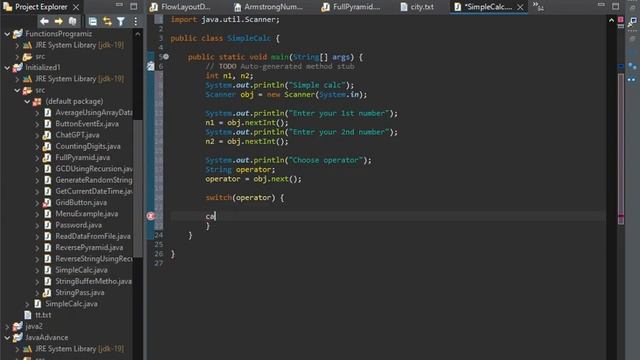Switch to the FlowLayoutD... editor tab
This screenshot has width=640, height=360.
click(180, 7)
